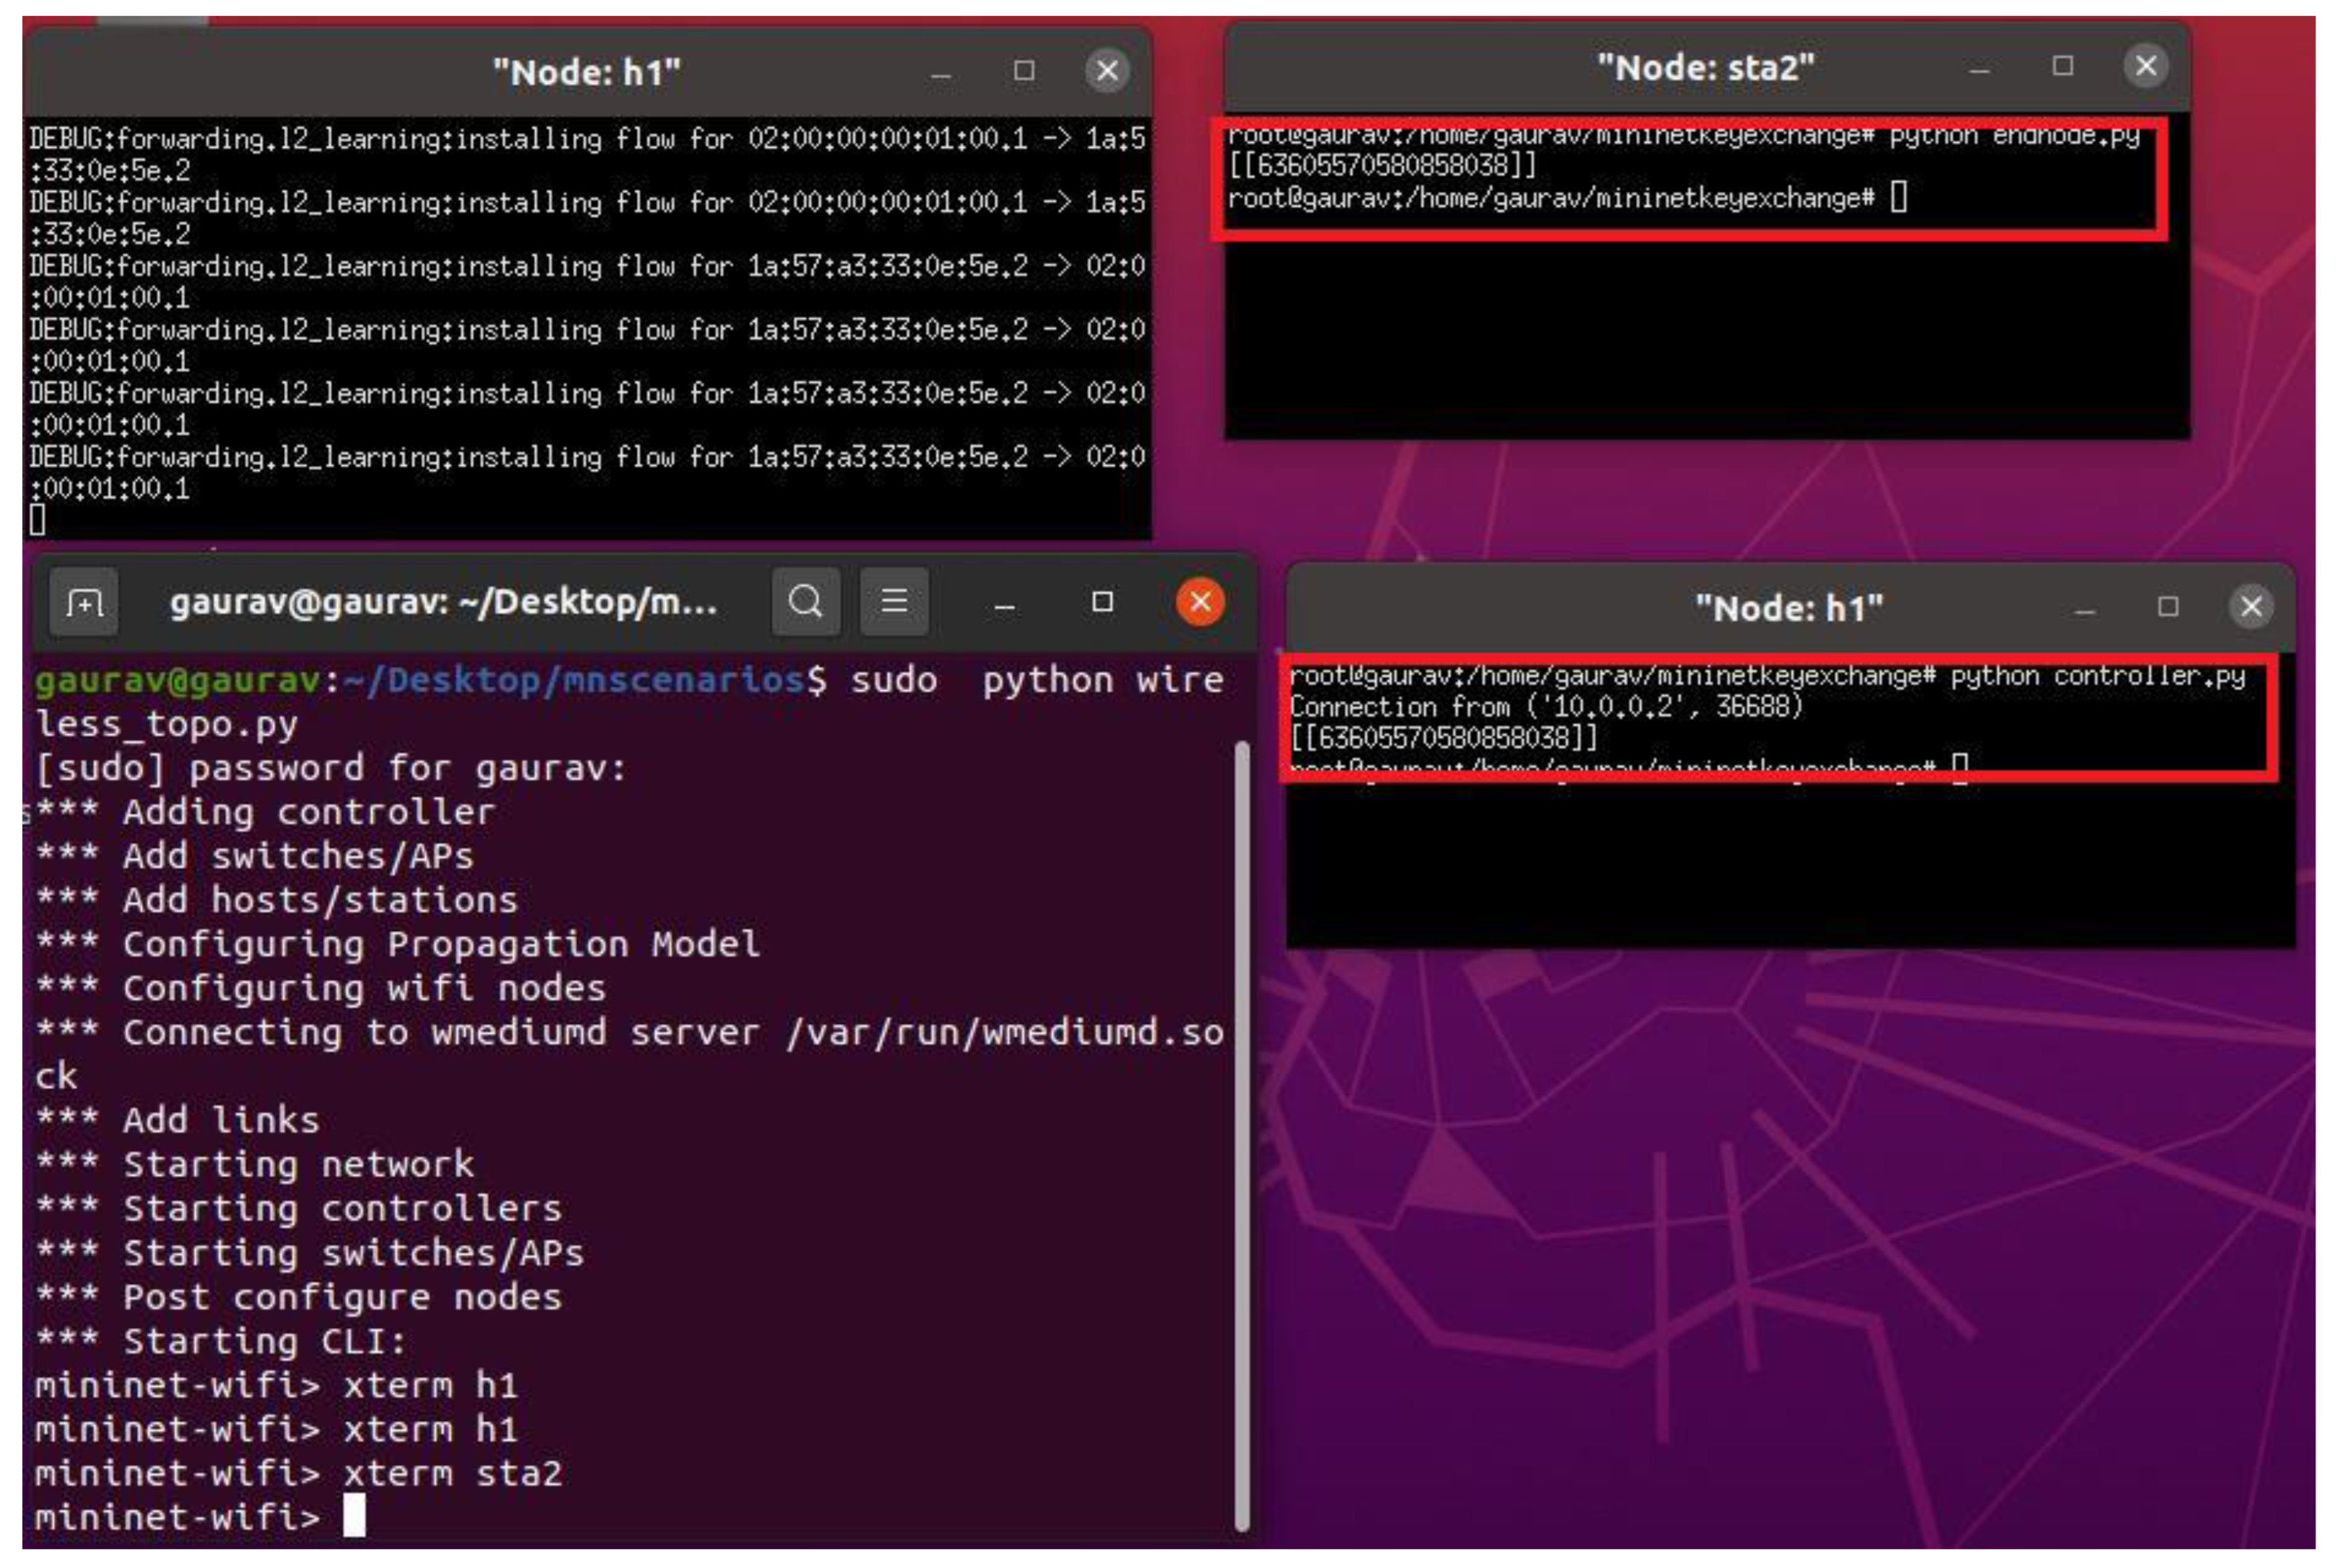Maximize the h1 window running controller.py

(2168, 607)
